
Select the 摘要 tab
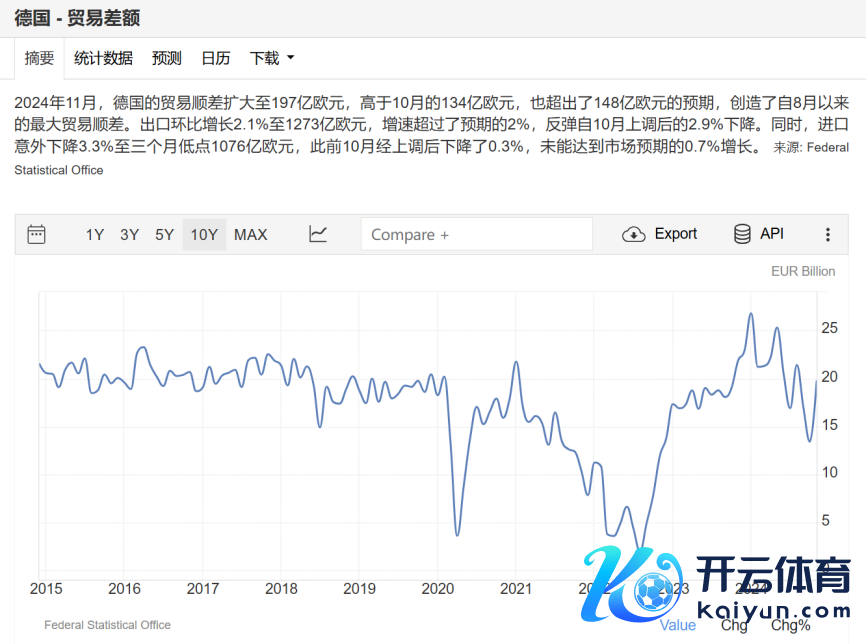click(x=40, y=58)
